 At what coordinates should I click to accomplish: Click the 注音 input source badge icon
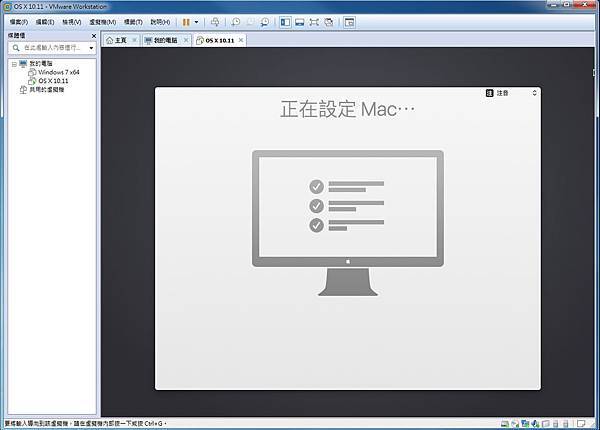click(x=489, y=93)
